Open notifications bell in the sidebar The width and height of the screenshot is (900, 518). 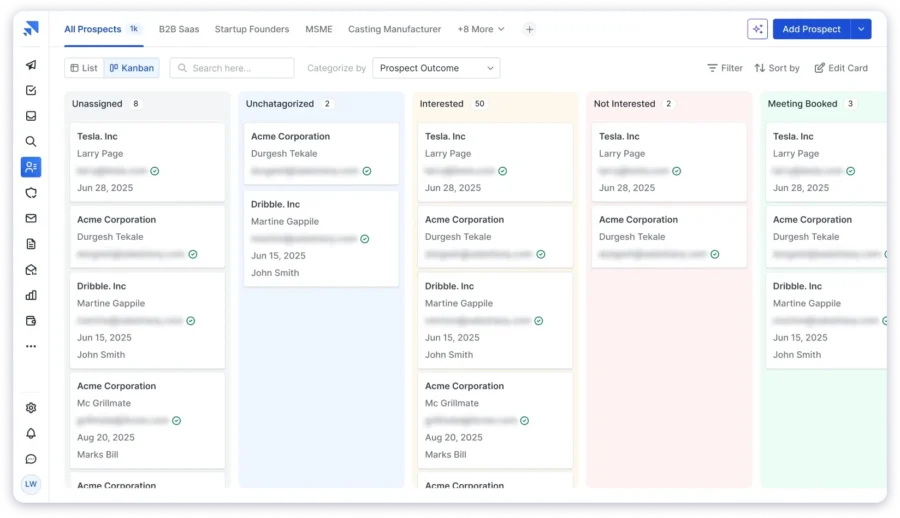point(31,434)
